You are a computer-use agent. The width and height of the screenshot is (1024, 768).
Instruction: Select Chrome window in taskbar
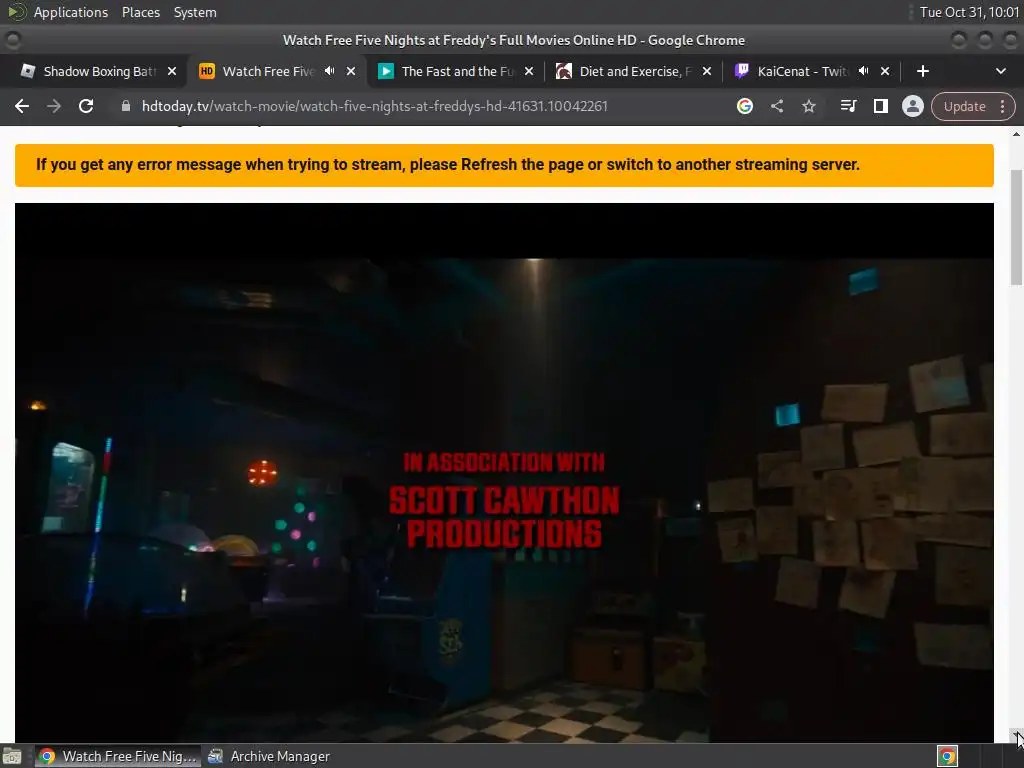click(x=118, y=756)
